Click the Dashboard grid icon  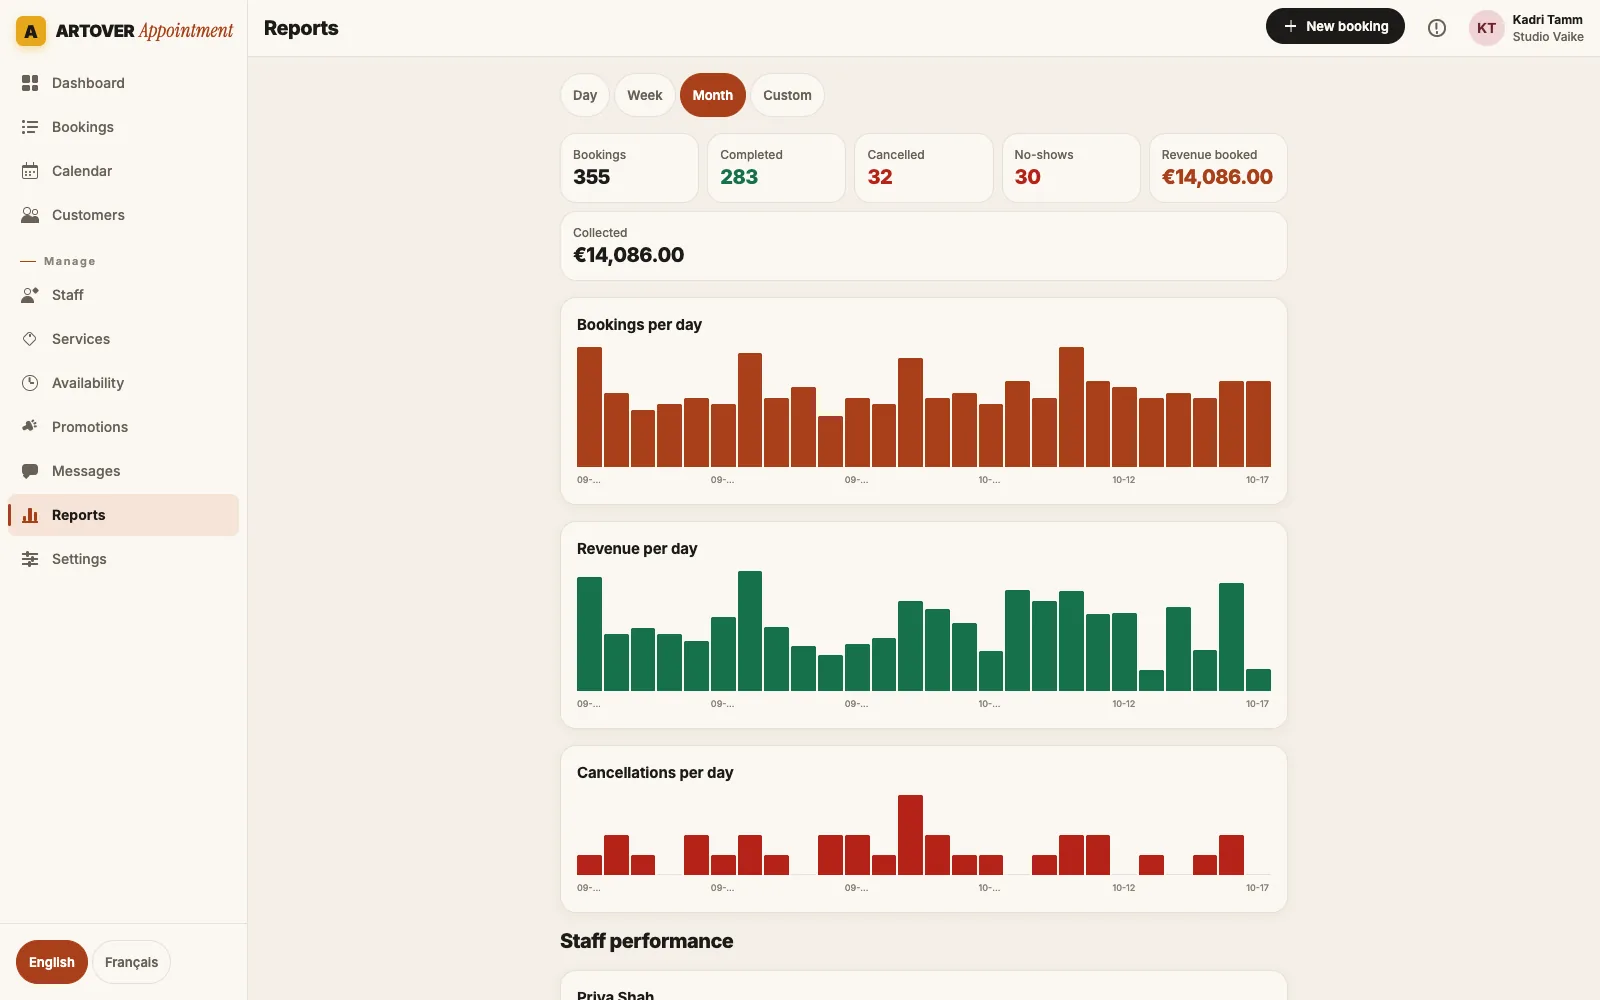tap(30, 83)
